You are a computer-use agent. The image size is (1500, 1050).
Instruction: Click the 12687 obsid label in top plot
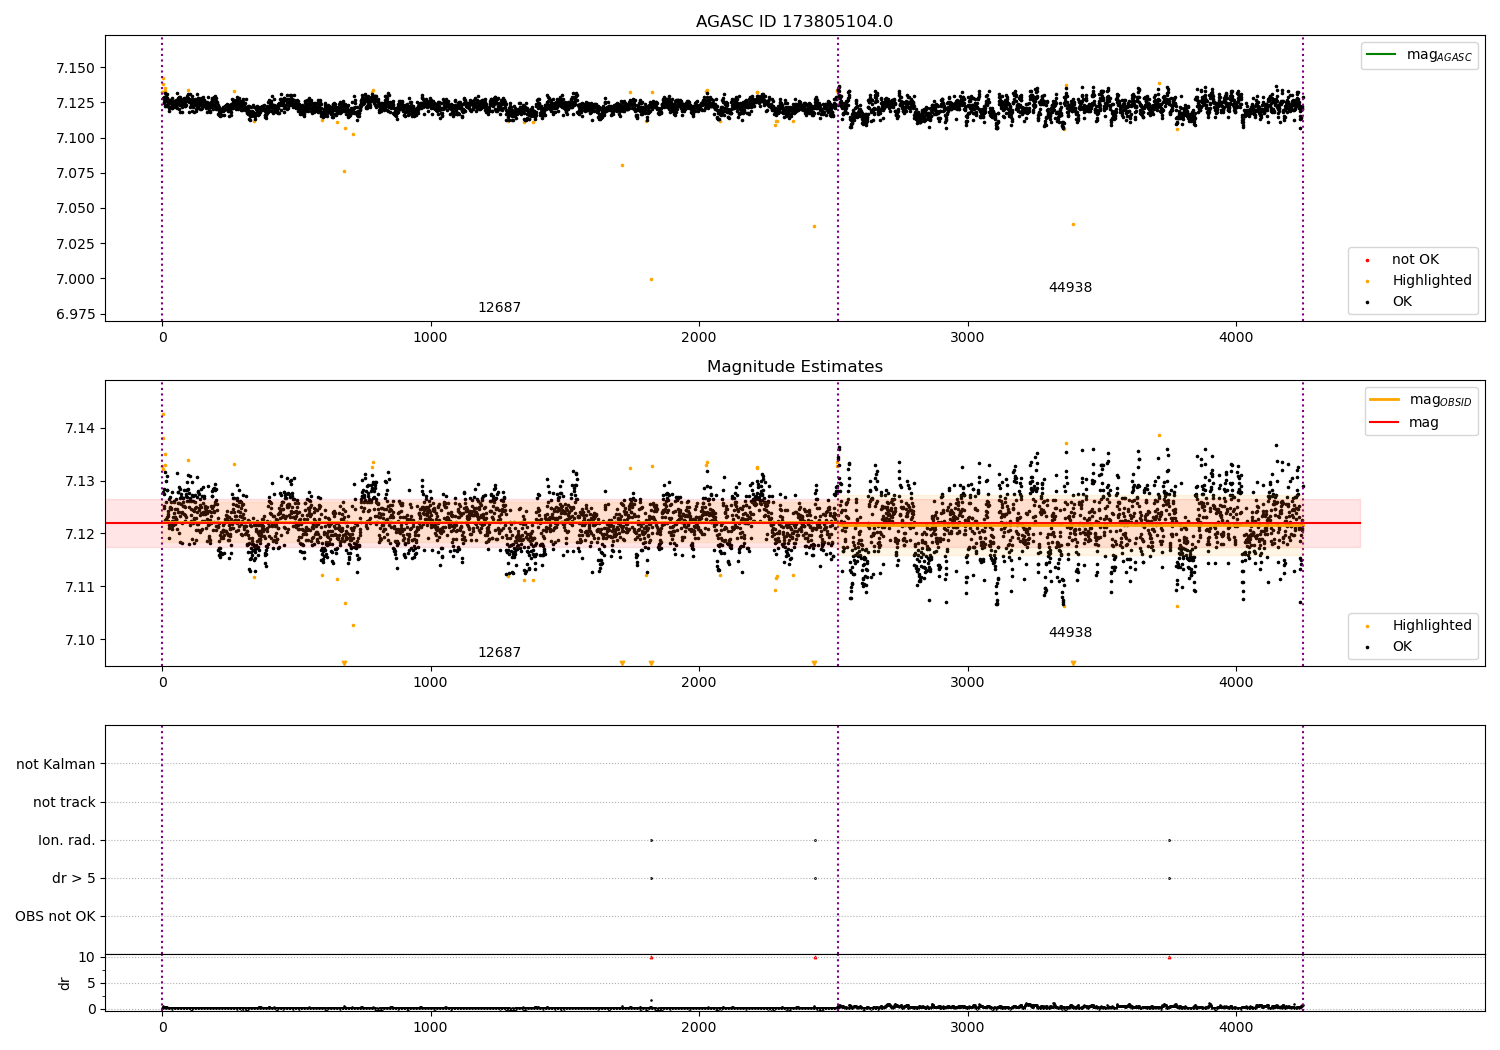point(499,308)
